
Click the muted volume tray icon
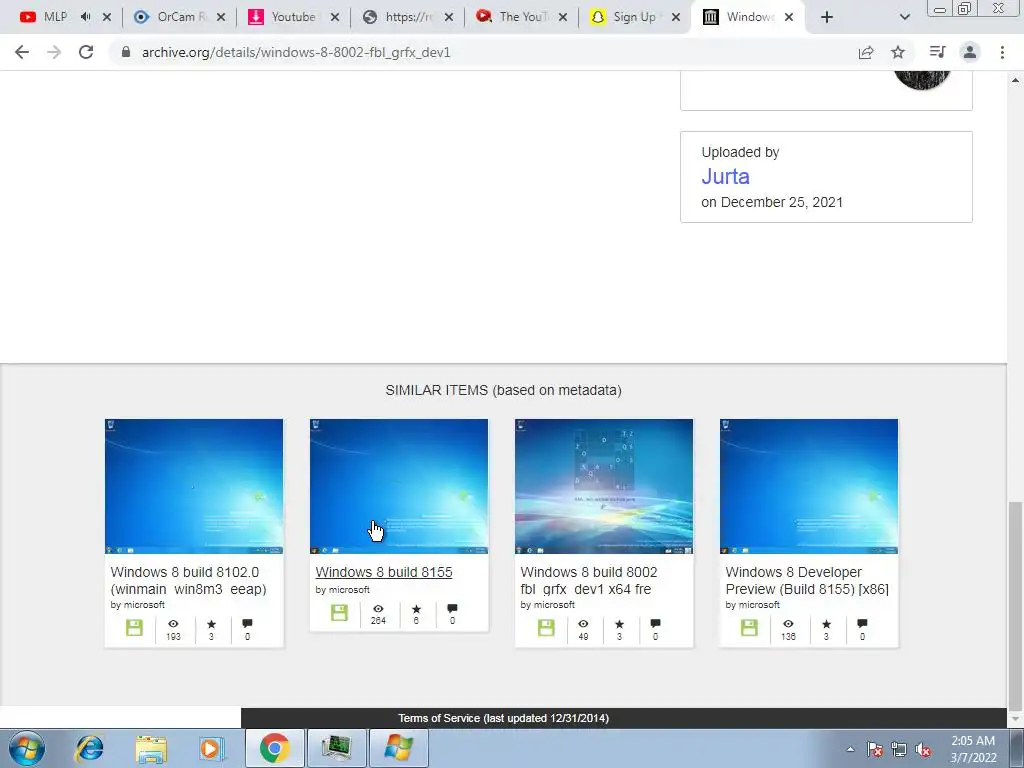(x=923, y=749)
